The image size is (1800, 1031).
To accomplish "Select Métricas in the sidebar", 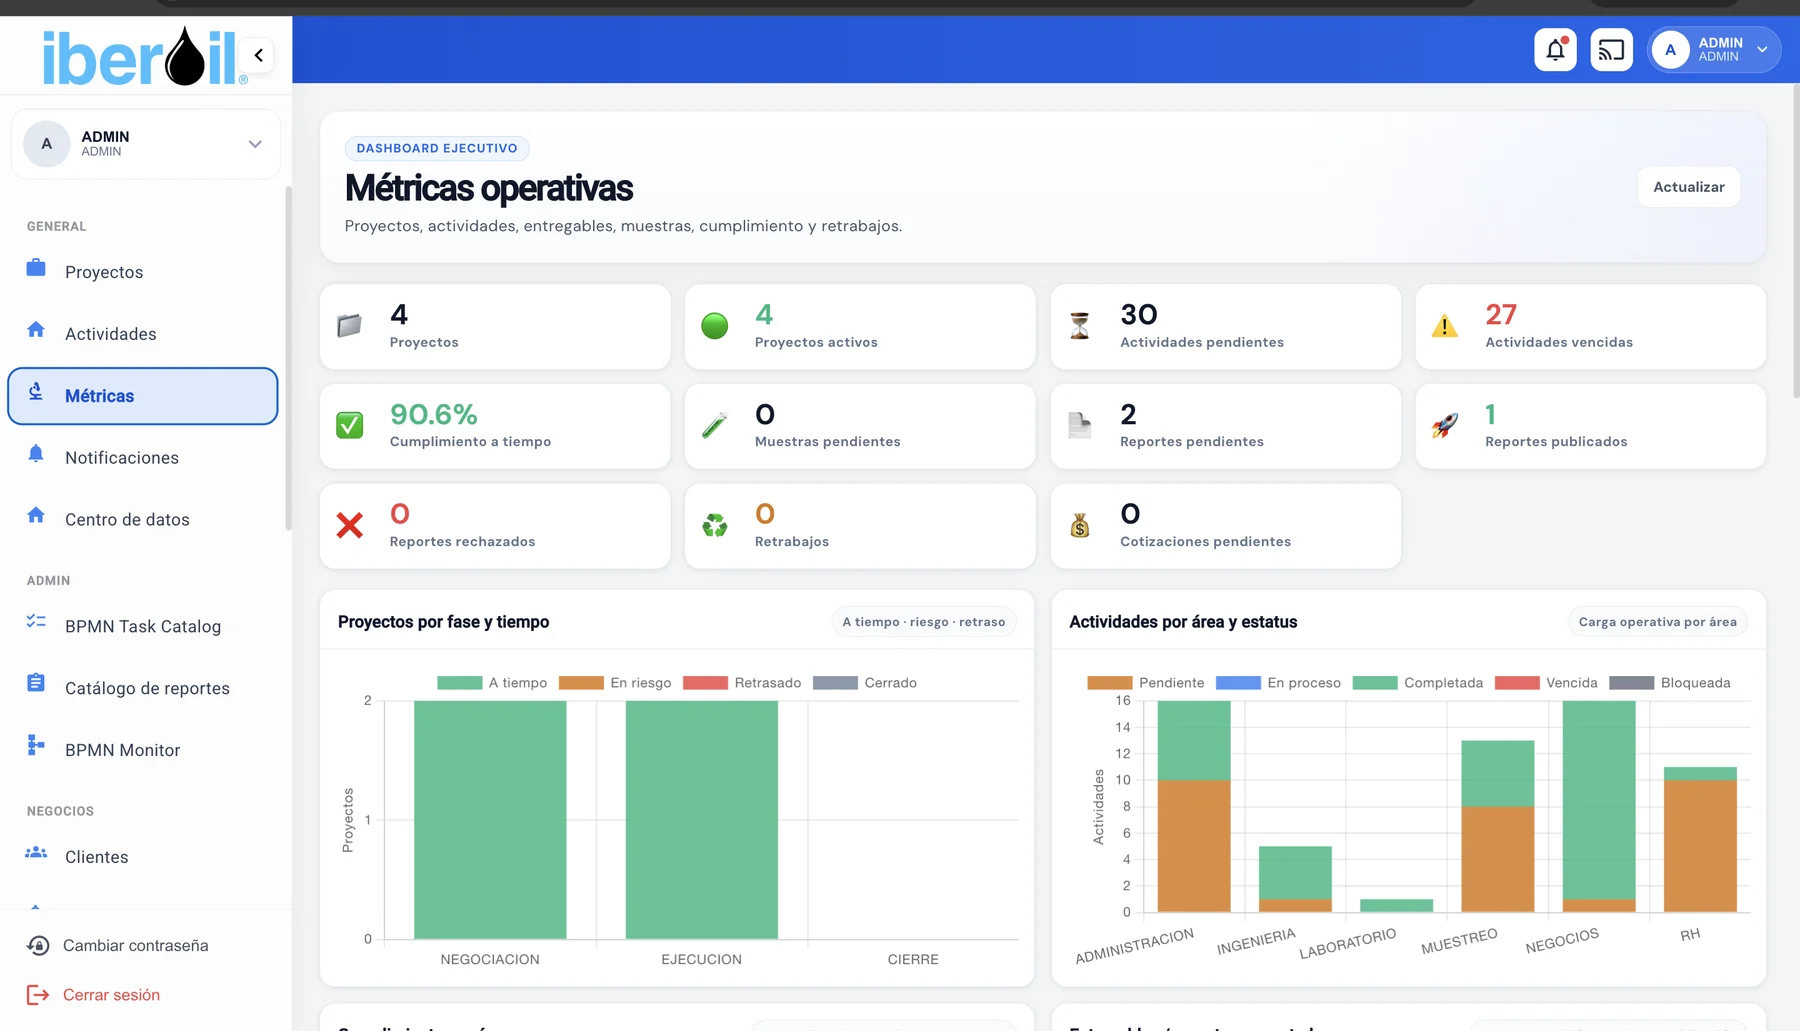I will [142, 396].
